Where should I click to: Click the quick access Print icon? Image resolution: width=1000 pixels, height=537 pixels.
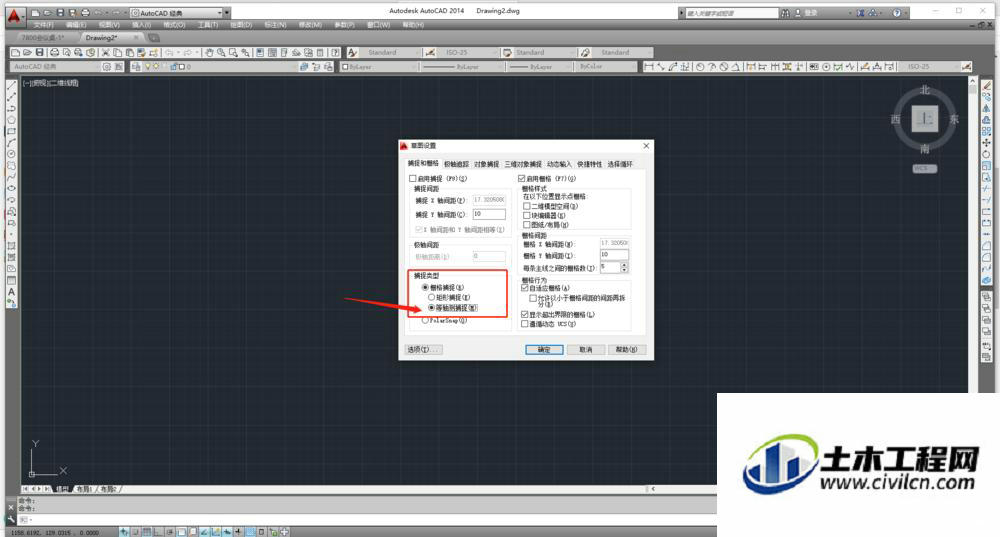[x=85, y=13]
